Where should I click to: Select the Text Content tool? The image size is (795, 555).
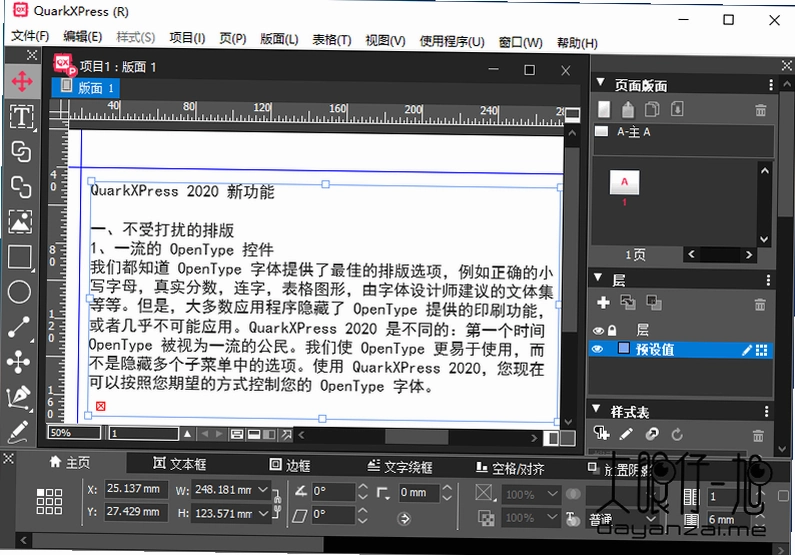pos(21,116)
